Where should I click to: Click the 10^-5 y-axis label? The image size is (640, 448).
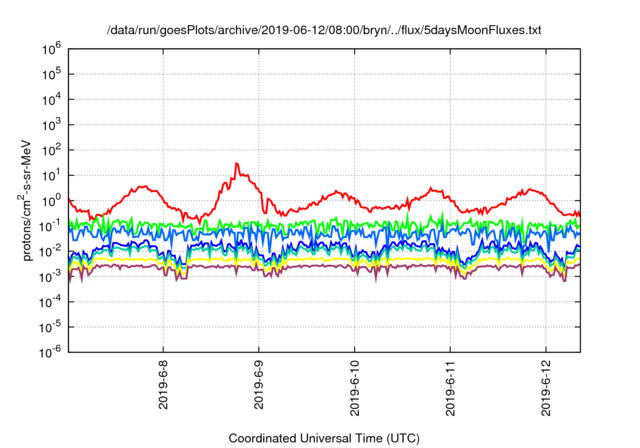[x=50, y=328]
